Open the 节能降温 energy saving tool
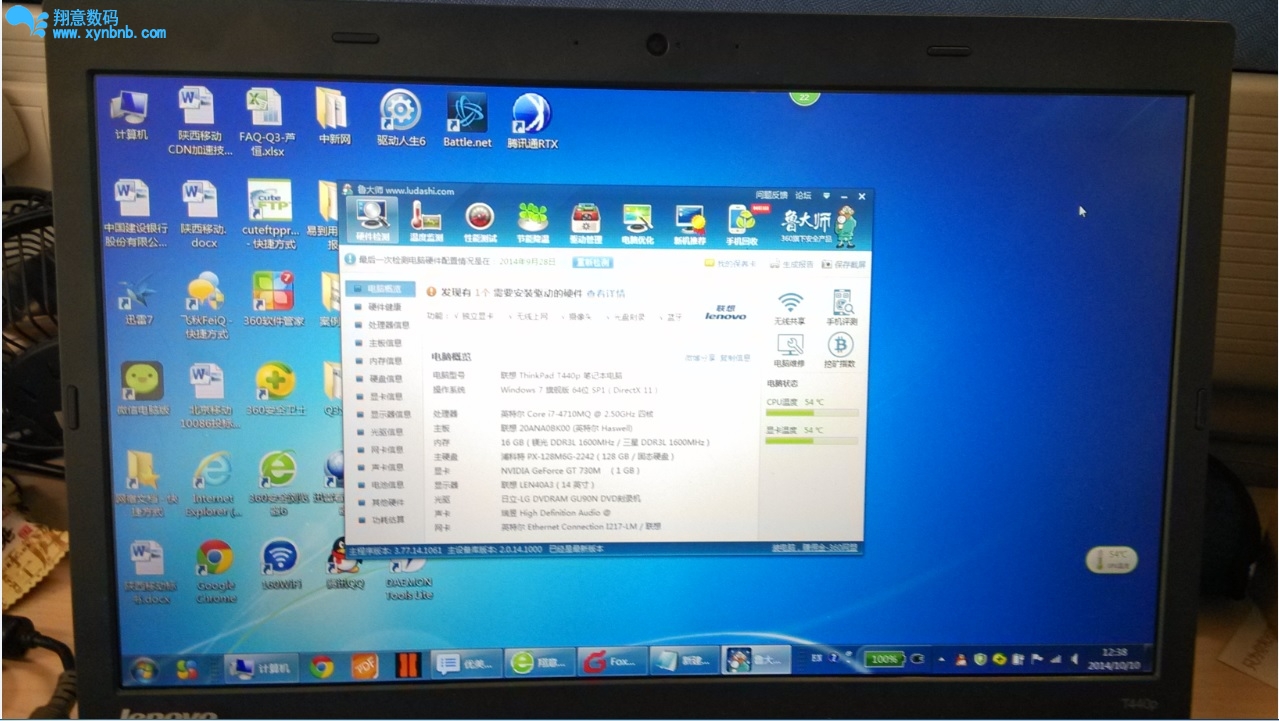 [x=533, y=222]
